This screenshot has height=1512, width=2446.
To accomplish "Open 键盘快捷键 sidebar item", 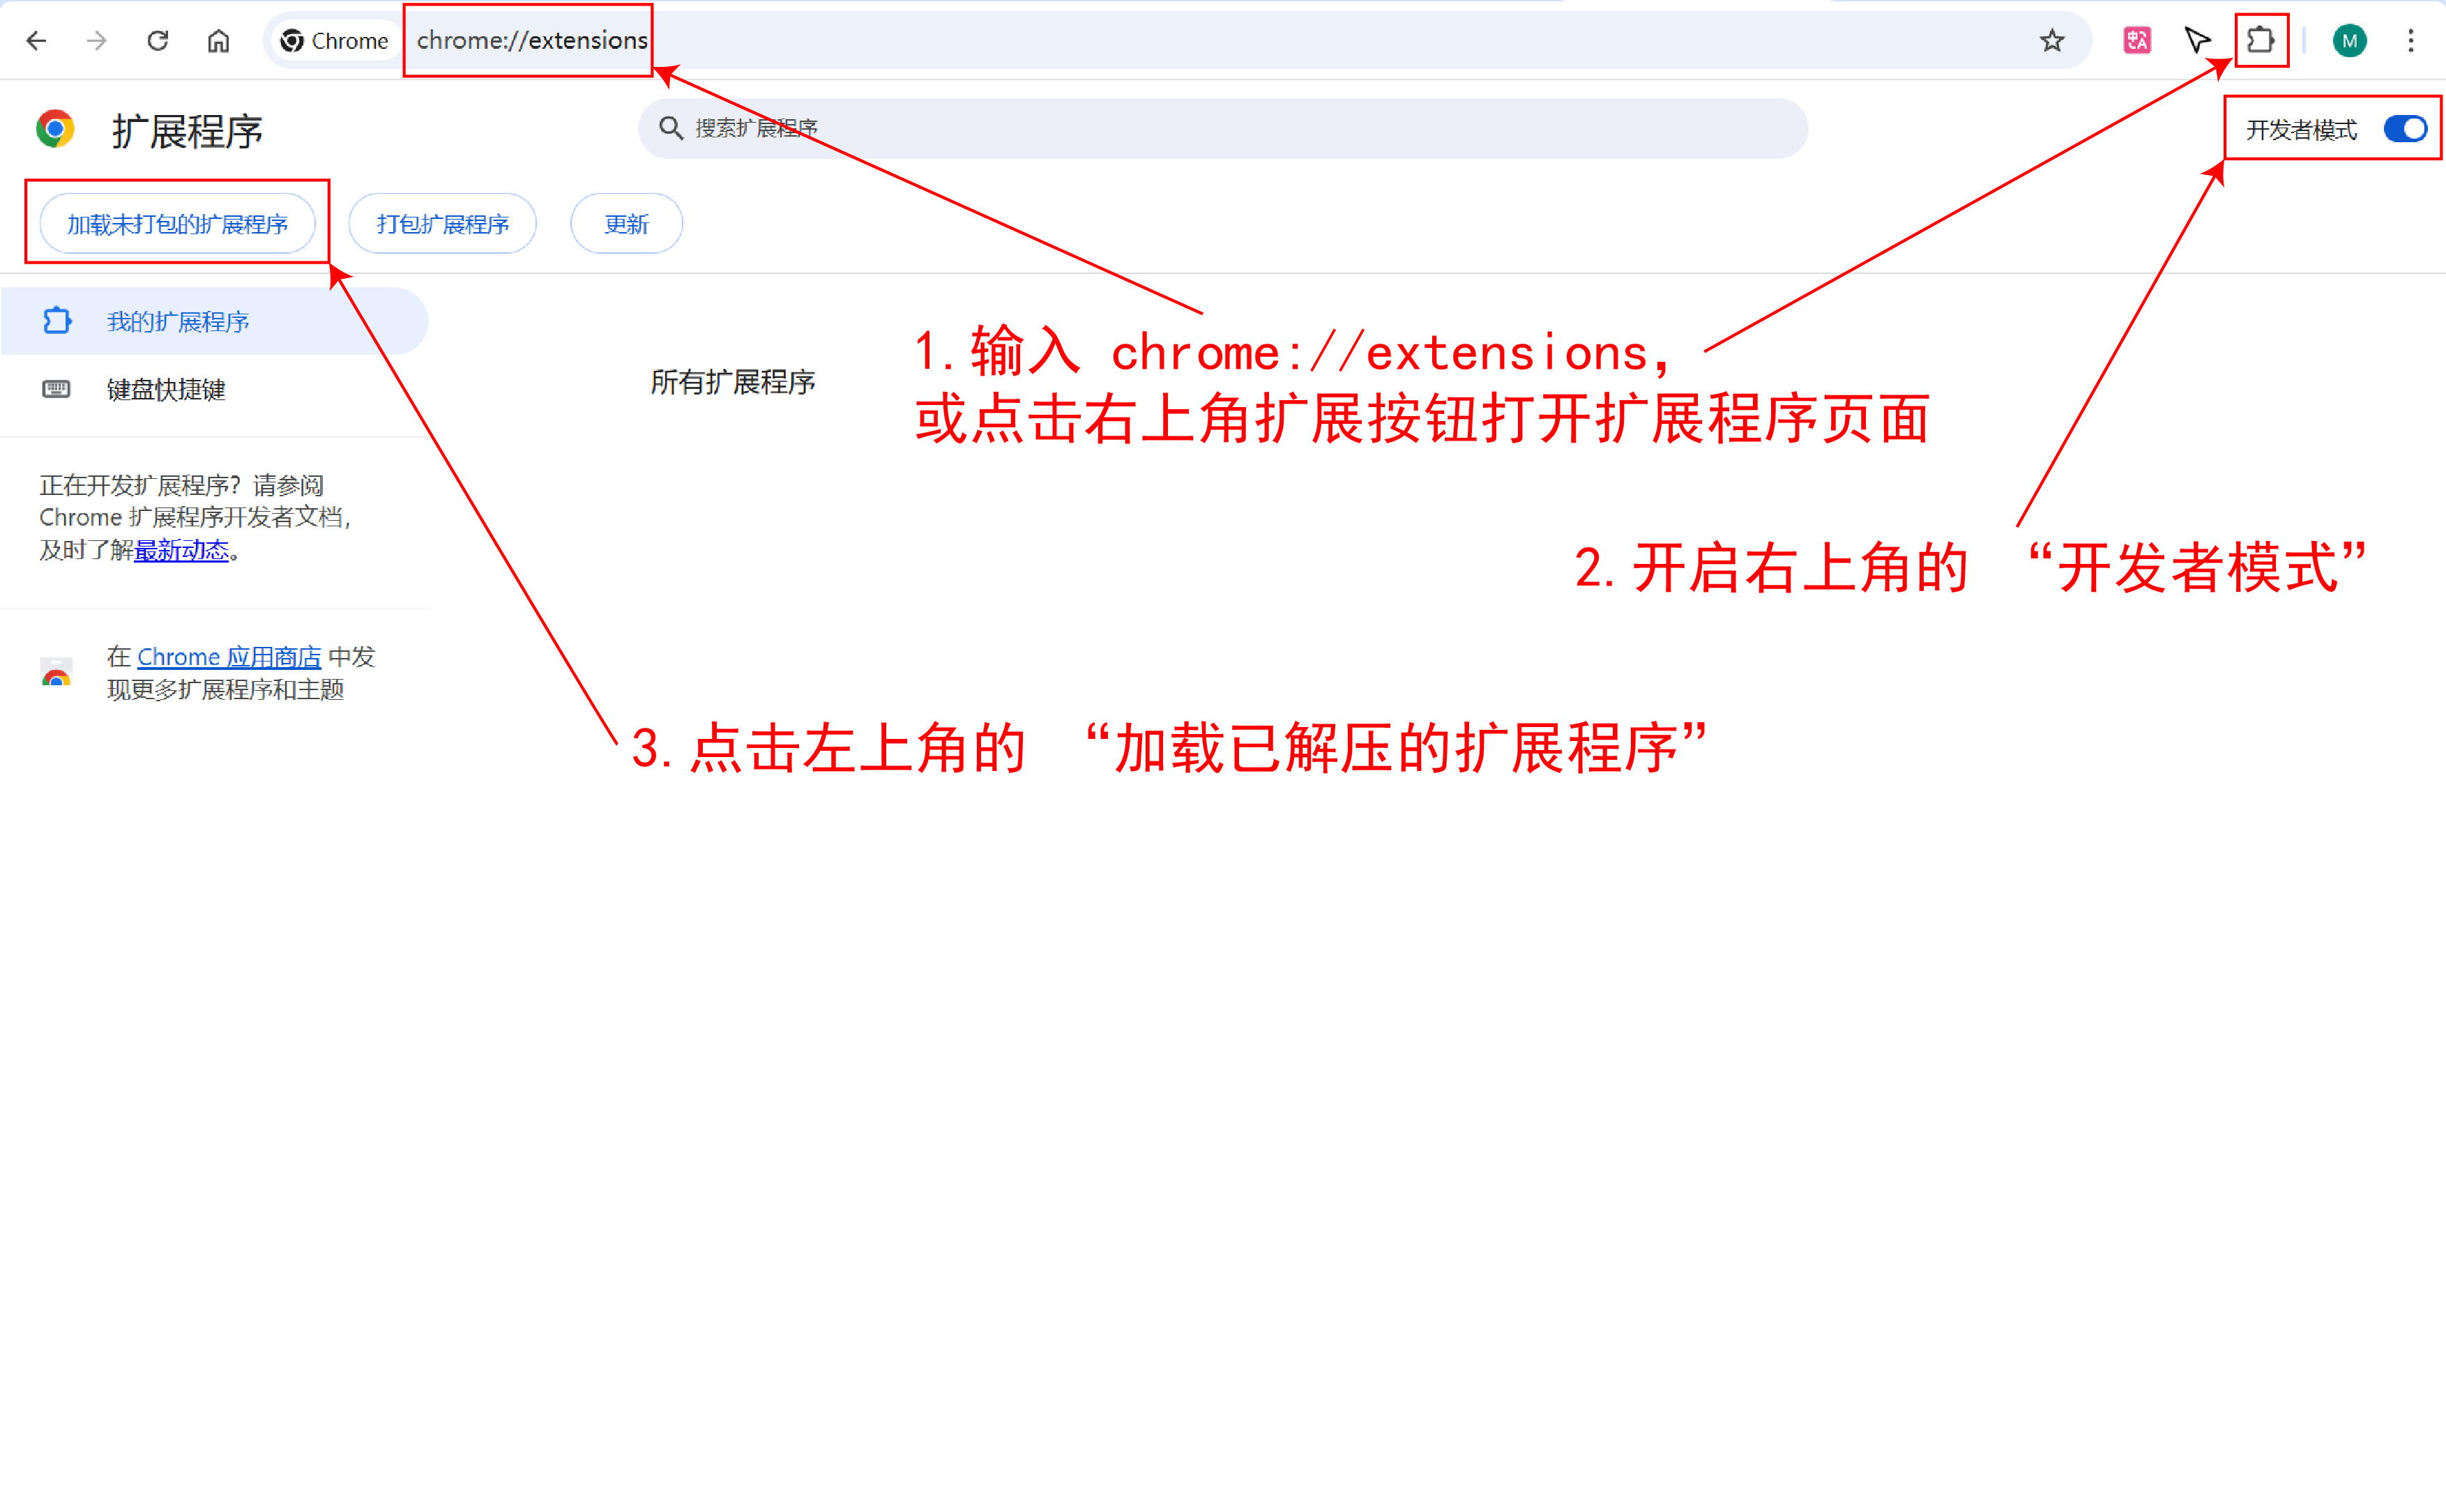I will [x=166, y=389].
